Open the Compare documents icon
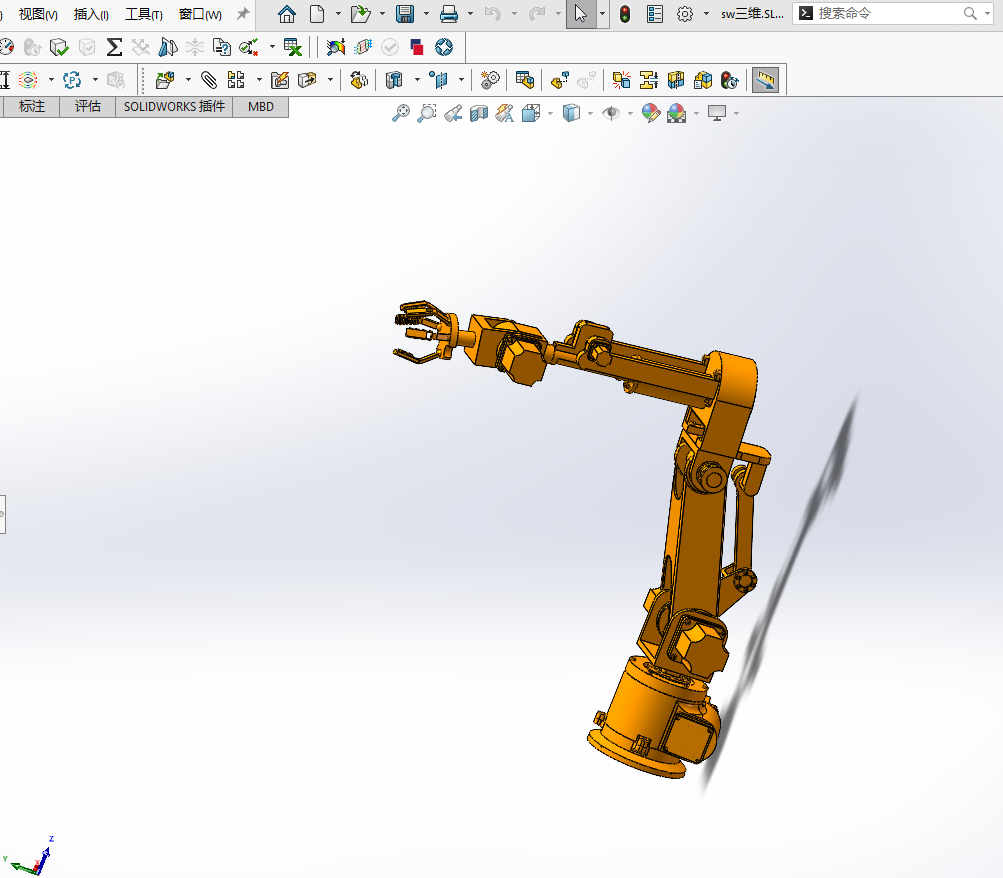 [221, 47]
